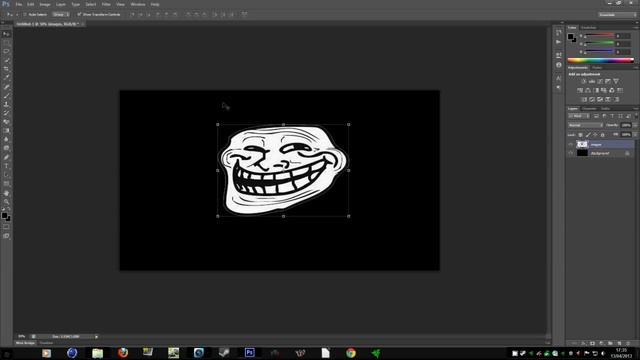Open the Color panel flyout menu
Image resolution: width=640 pixels, height=360 pixels.
636,28
